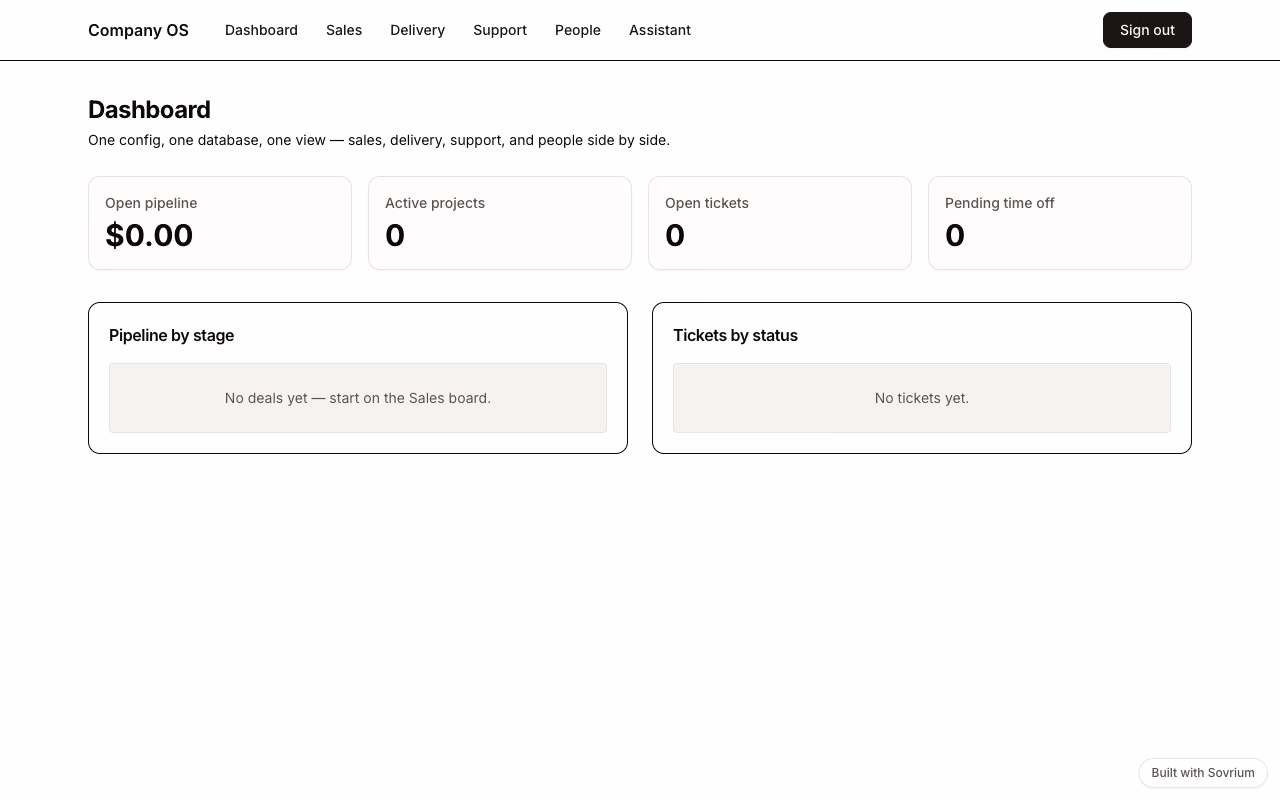Image resolution: width=1280 pixels, height=800 pixels.
Task: Click the 'One config, one database' subtitle
Action: (379, 140)
